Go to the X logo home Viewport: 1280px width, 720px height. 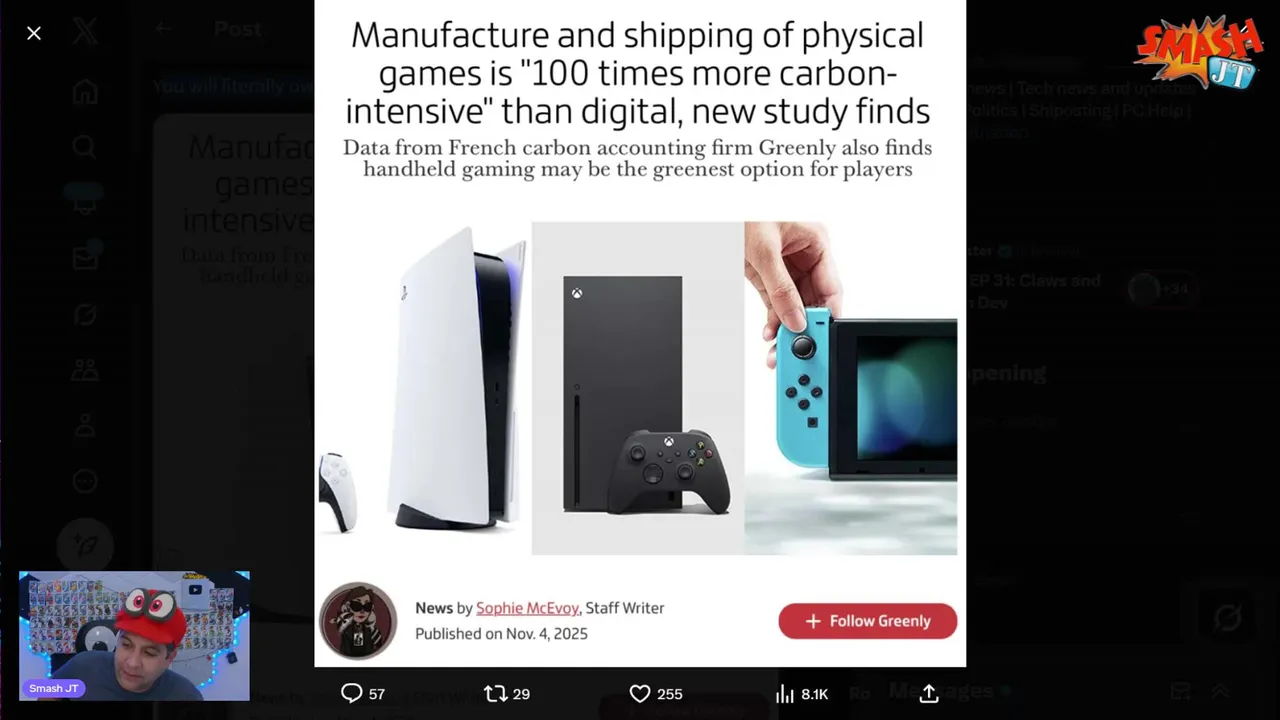tap(85, 32)
